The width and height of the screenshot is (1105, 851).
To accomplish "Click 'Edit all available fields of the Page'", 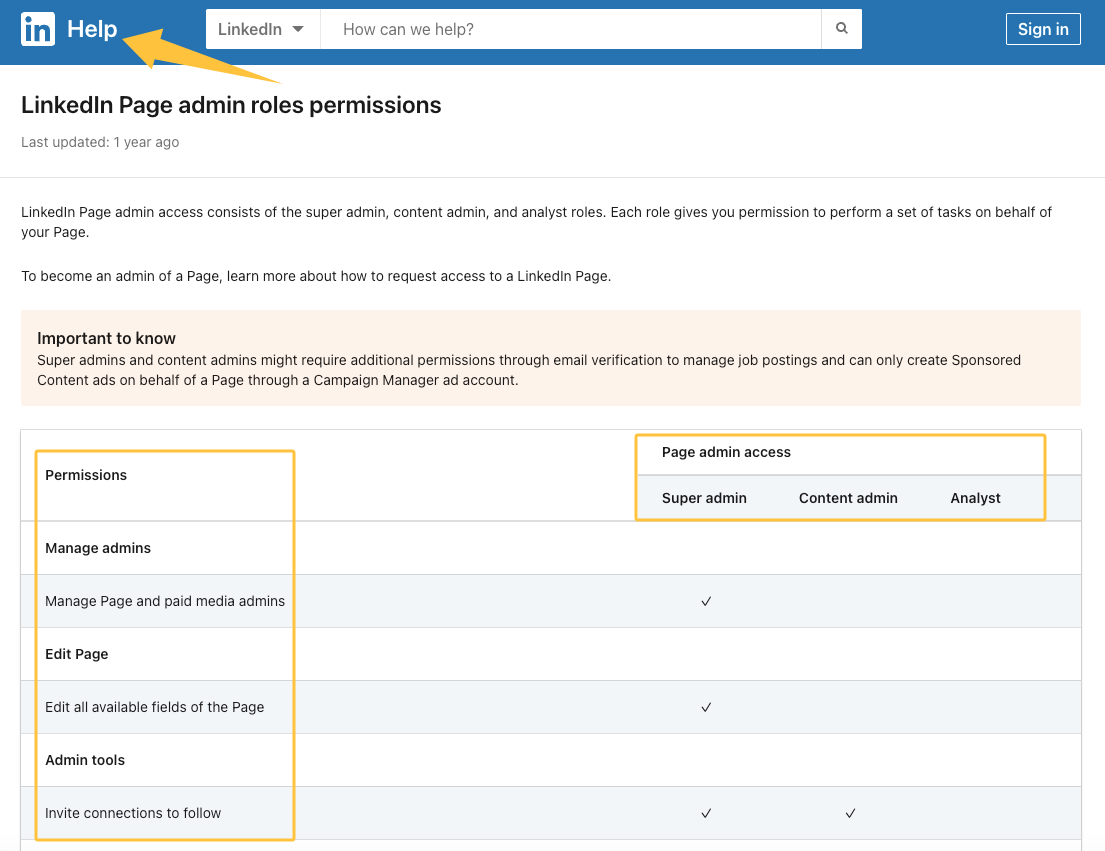I will tap(154, 707).
